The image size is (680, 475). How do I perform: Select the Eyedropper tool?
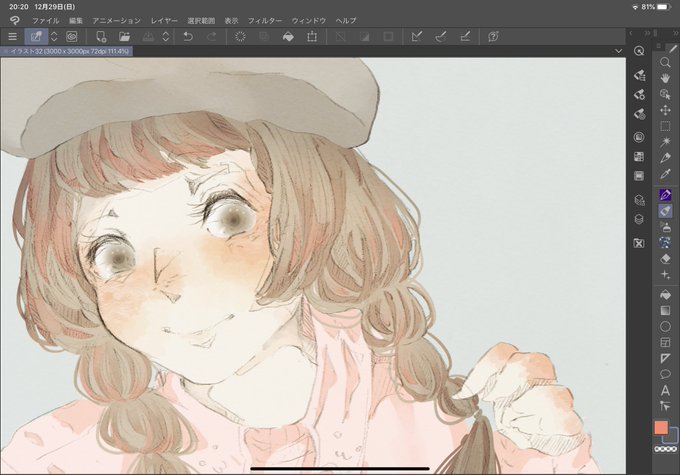coord(665,174)
